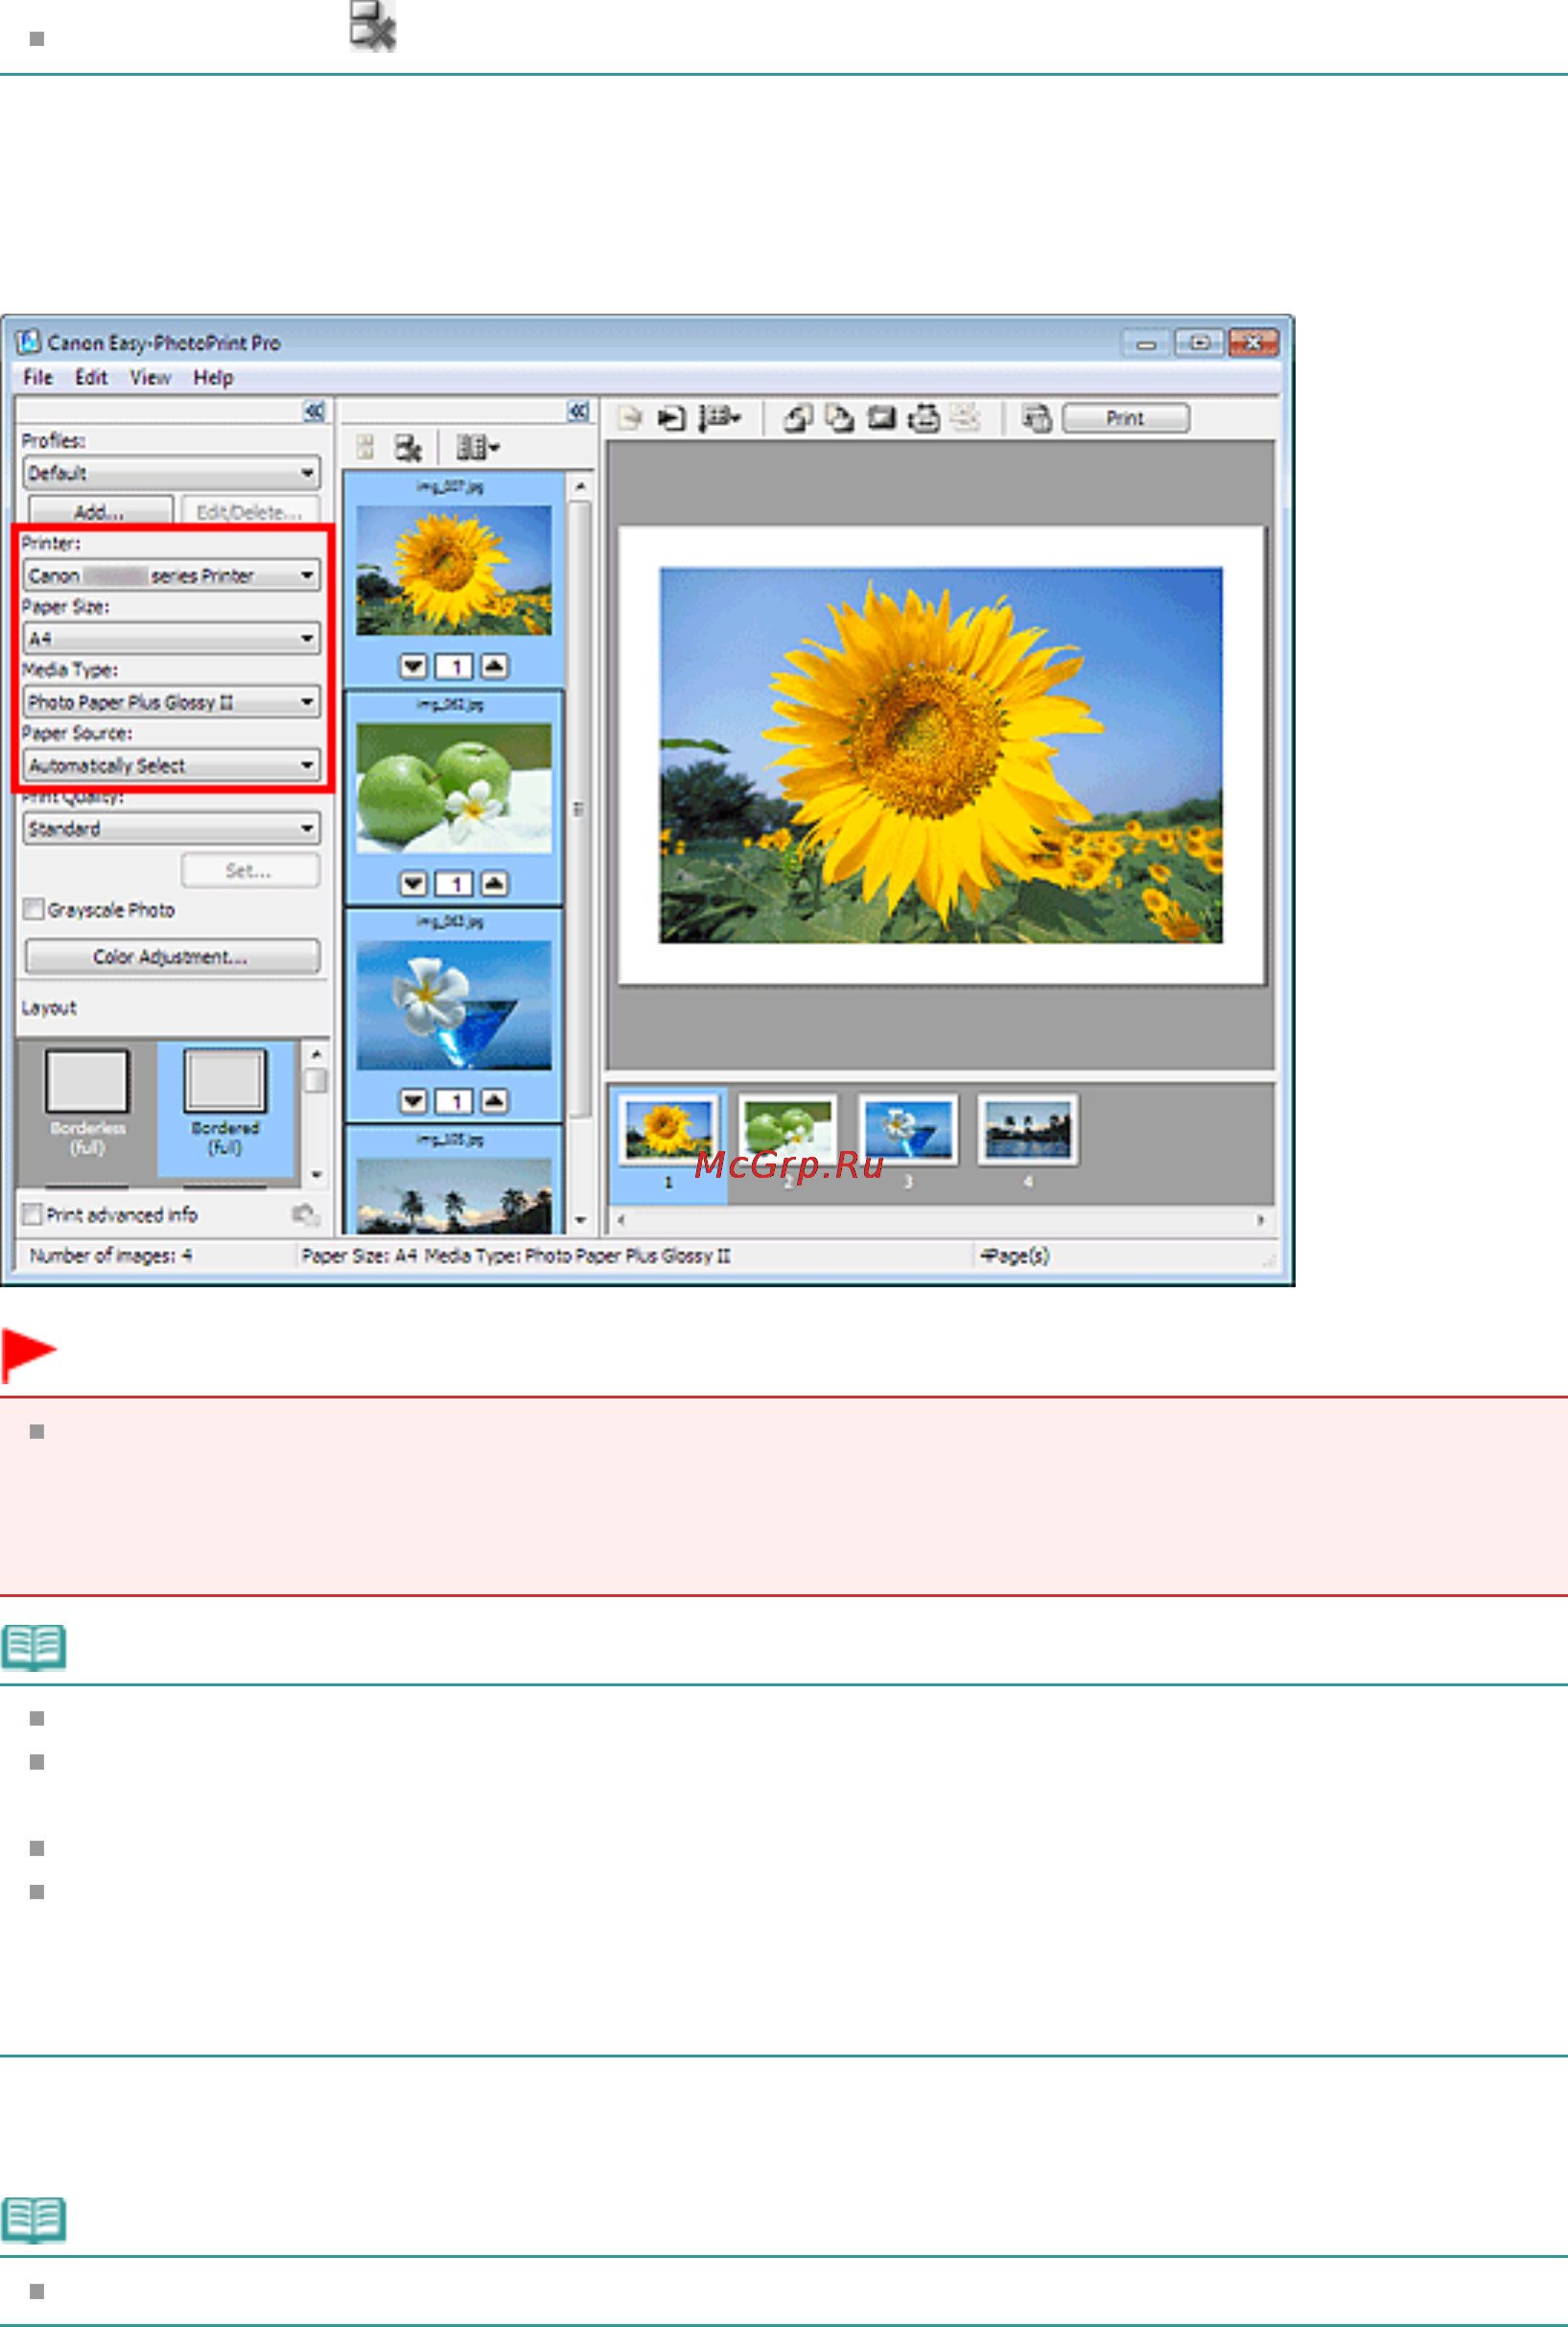Open the File menu
This screenshot has width=1568, height=2327.
tap(38, 377)
